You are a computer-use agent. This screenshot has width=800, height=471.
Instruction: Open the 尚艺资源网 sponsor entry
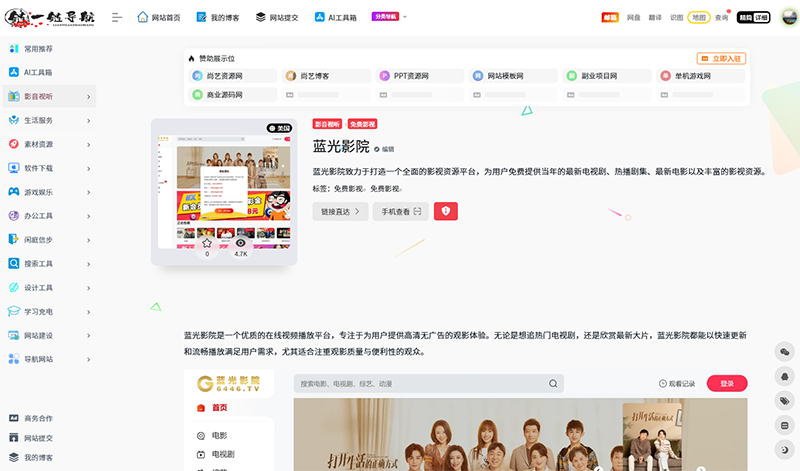pyautogui.click(x=232, y=76)
